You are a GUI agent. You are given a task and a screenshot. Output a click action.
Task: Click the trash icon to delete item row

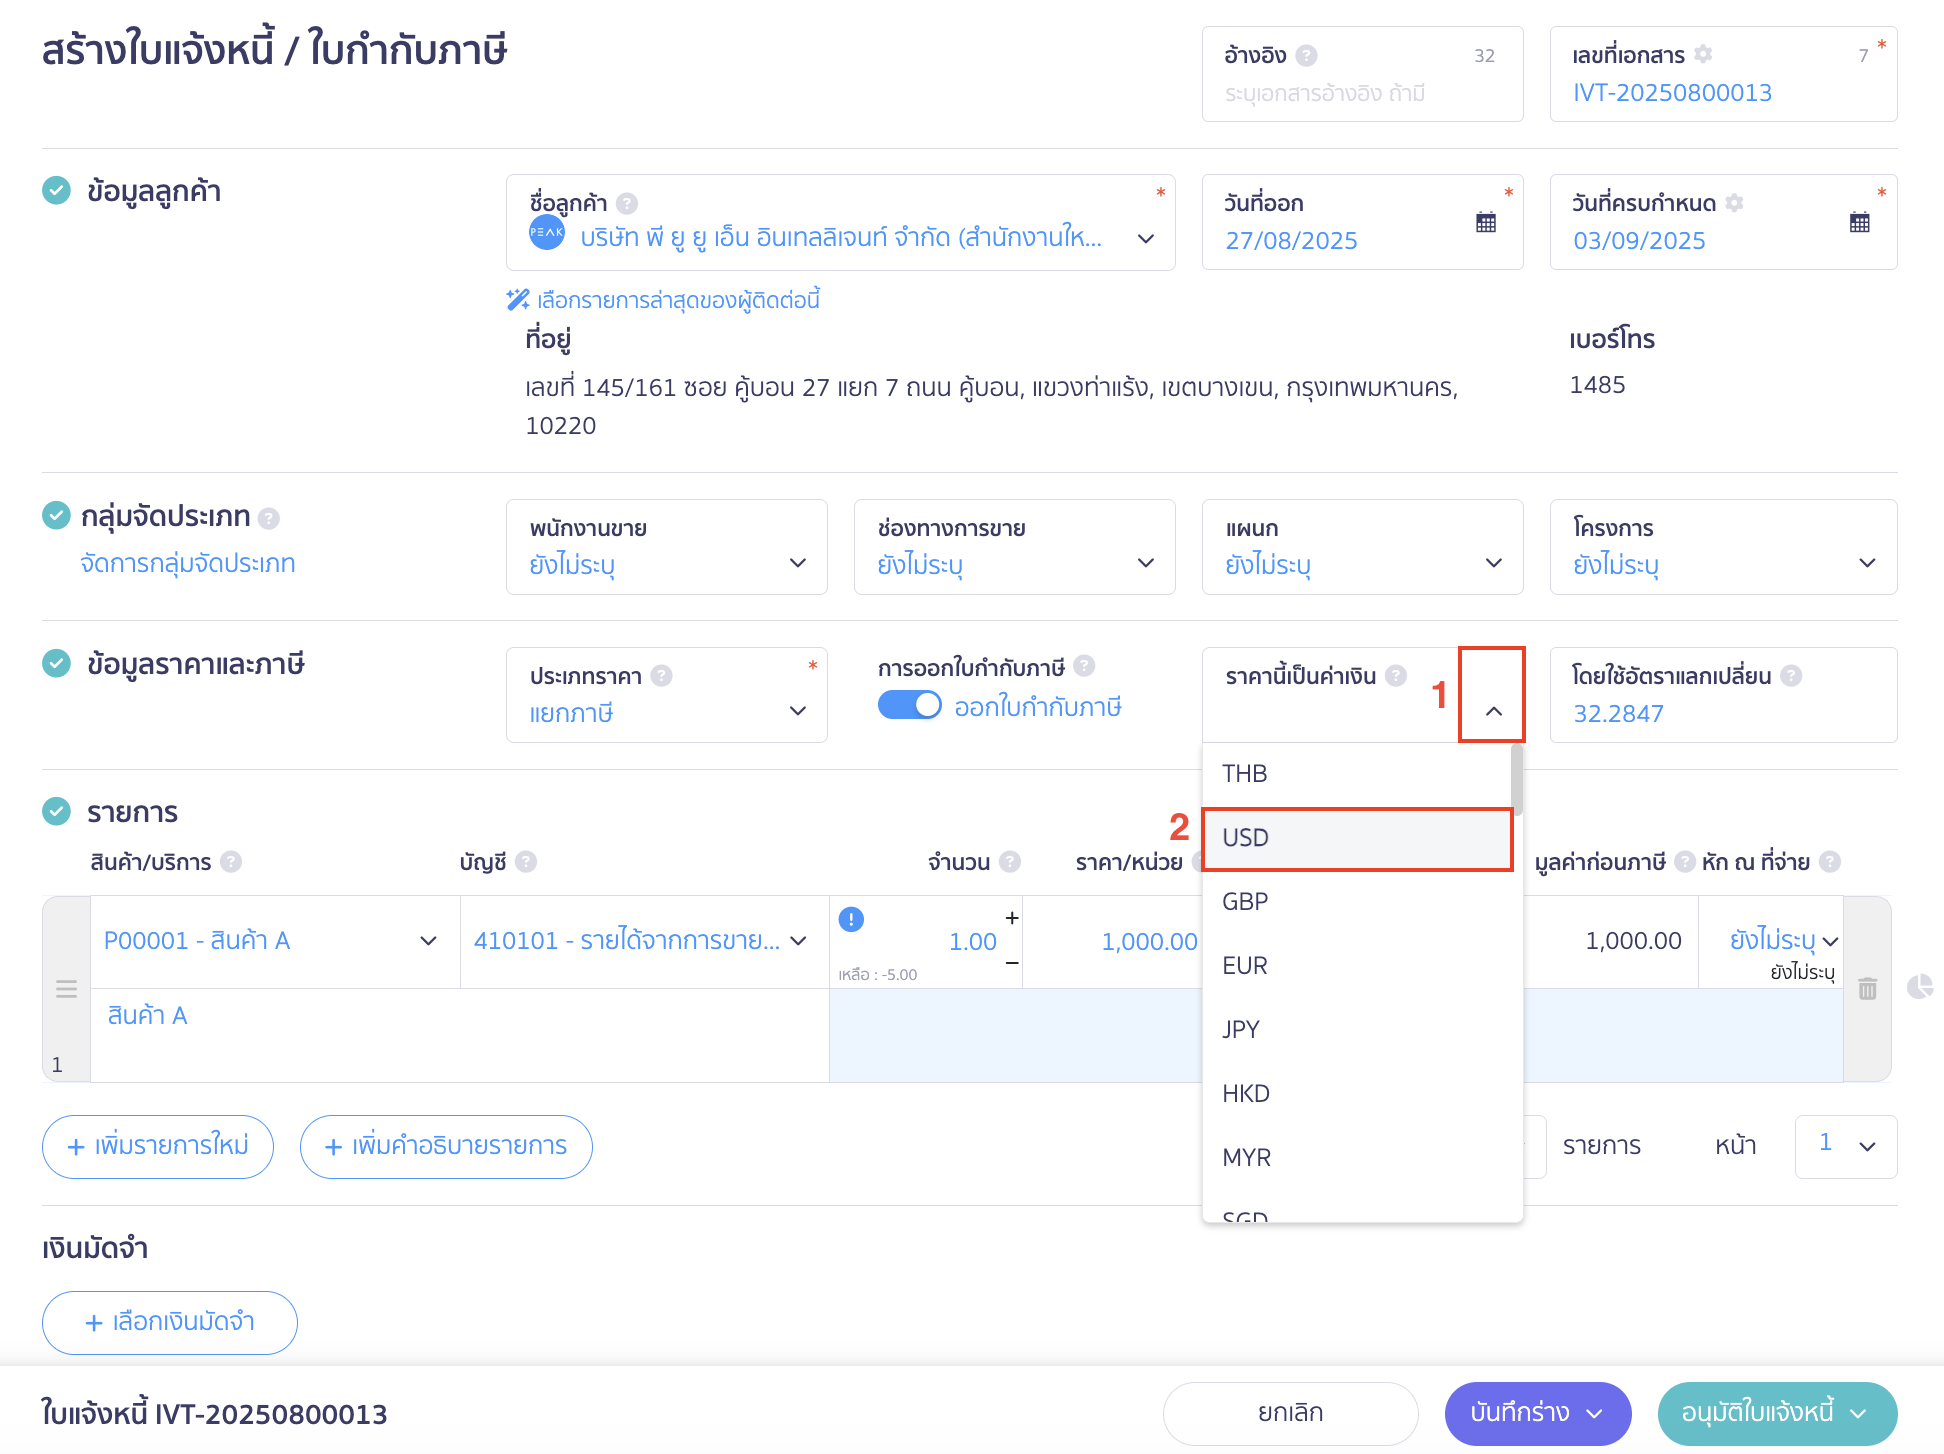click(1867, 989)
